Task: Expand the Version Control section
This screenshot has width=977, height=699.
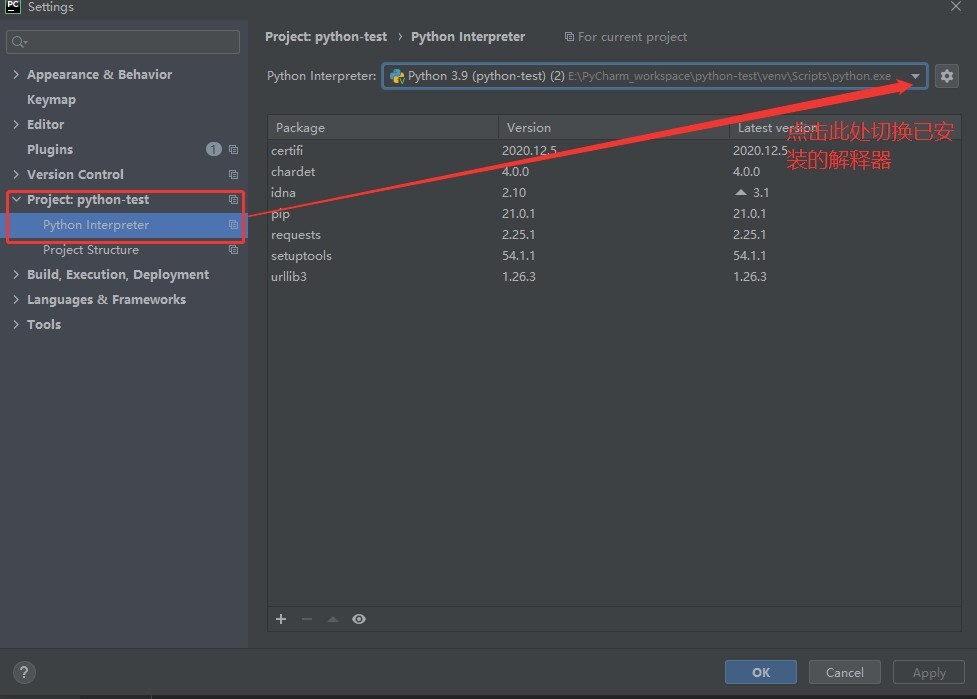Action: click(x=16, y=174)
